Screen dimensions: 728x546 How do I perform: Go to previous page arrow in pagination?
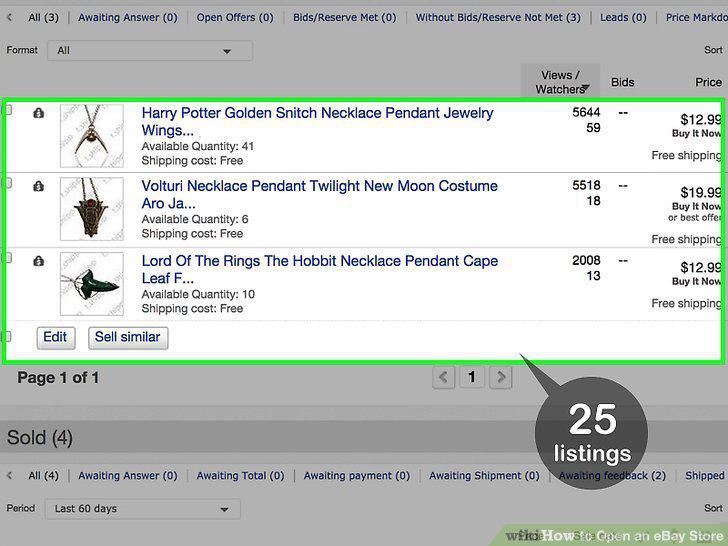[443, 377]
